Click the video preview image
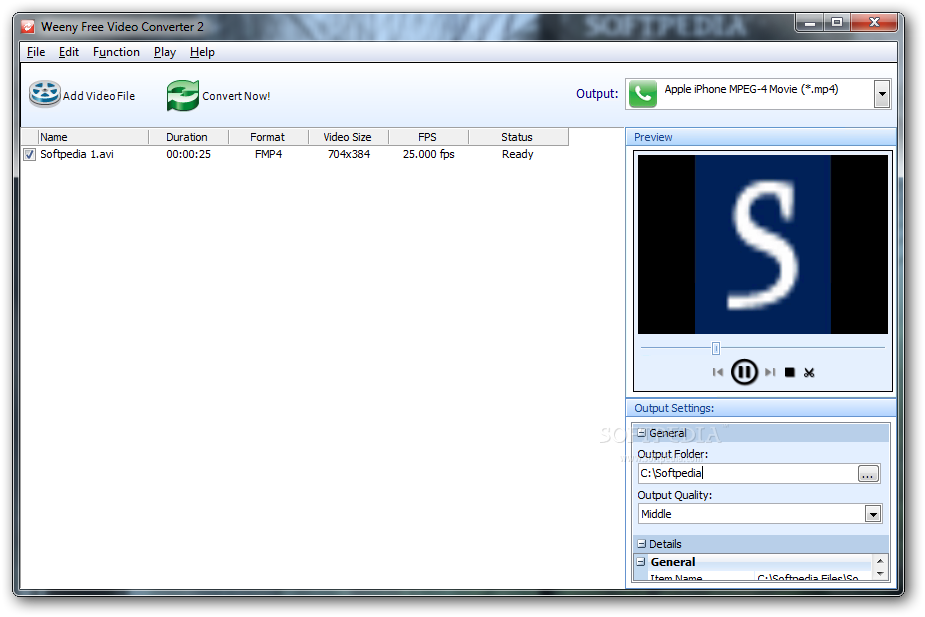 (763, 244)
